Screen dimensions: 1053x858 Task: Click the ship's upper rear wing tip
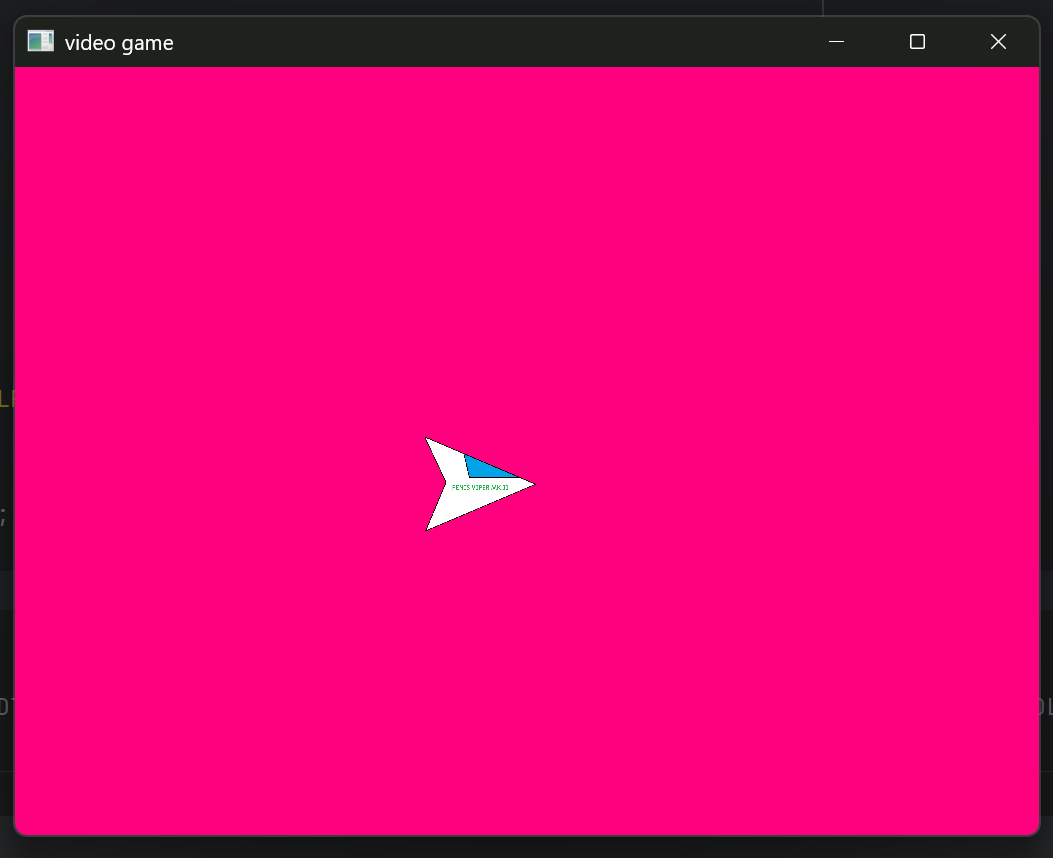[428, 440]
